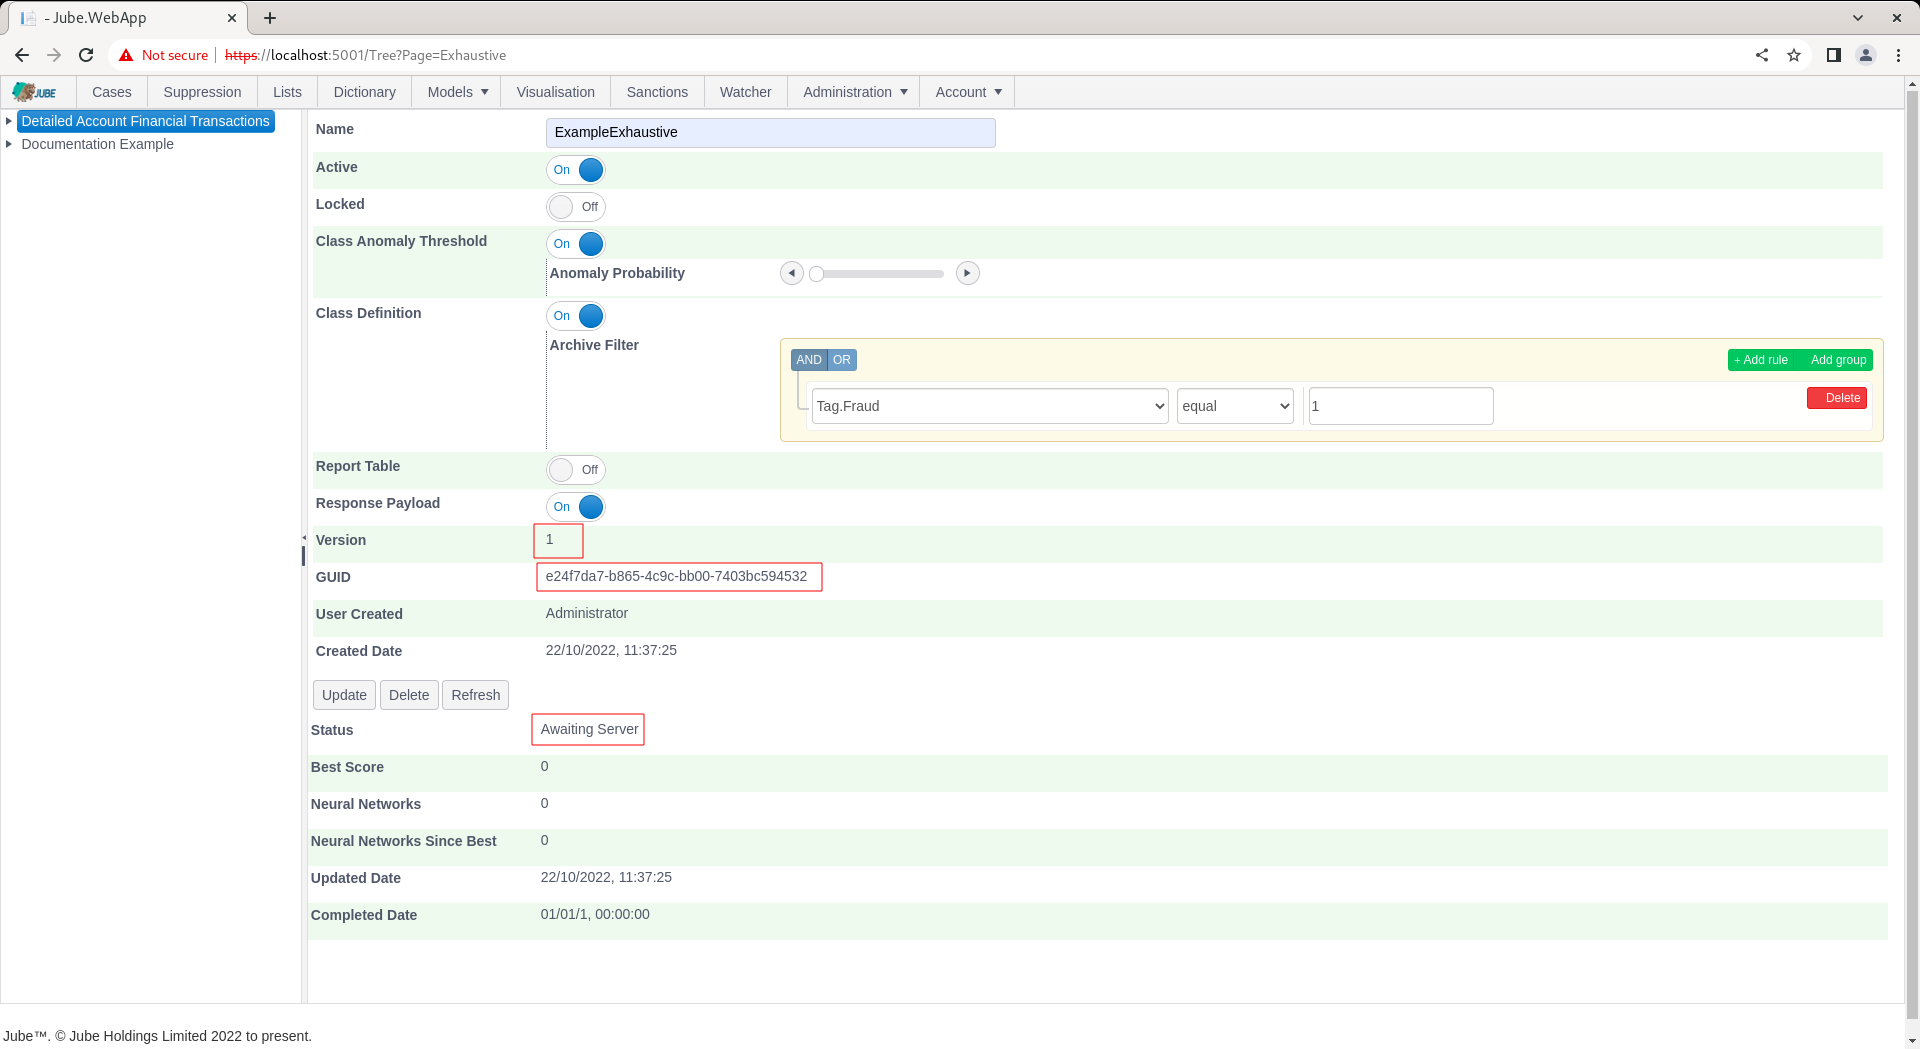The image size is (1920, 1049).
Task: Click the Update button
Action: [x=344, y=695]
